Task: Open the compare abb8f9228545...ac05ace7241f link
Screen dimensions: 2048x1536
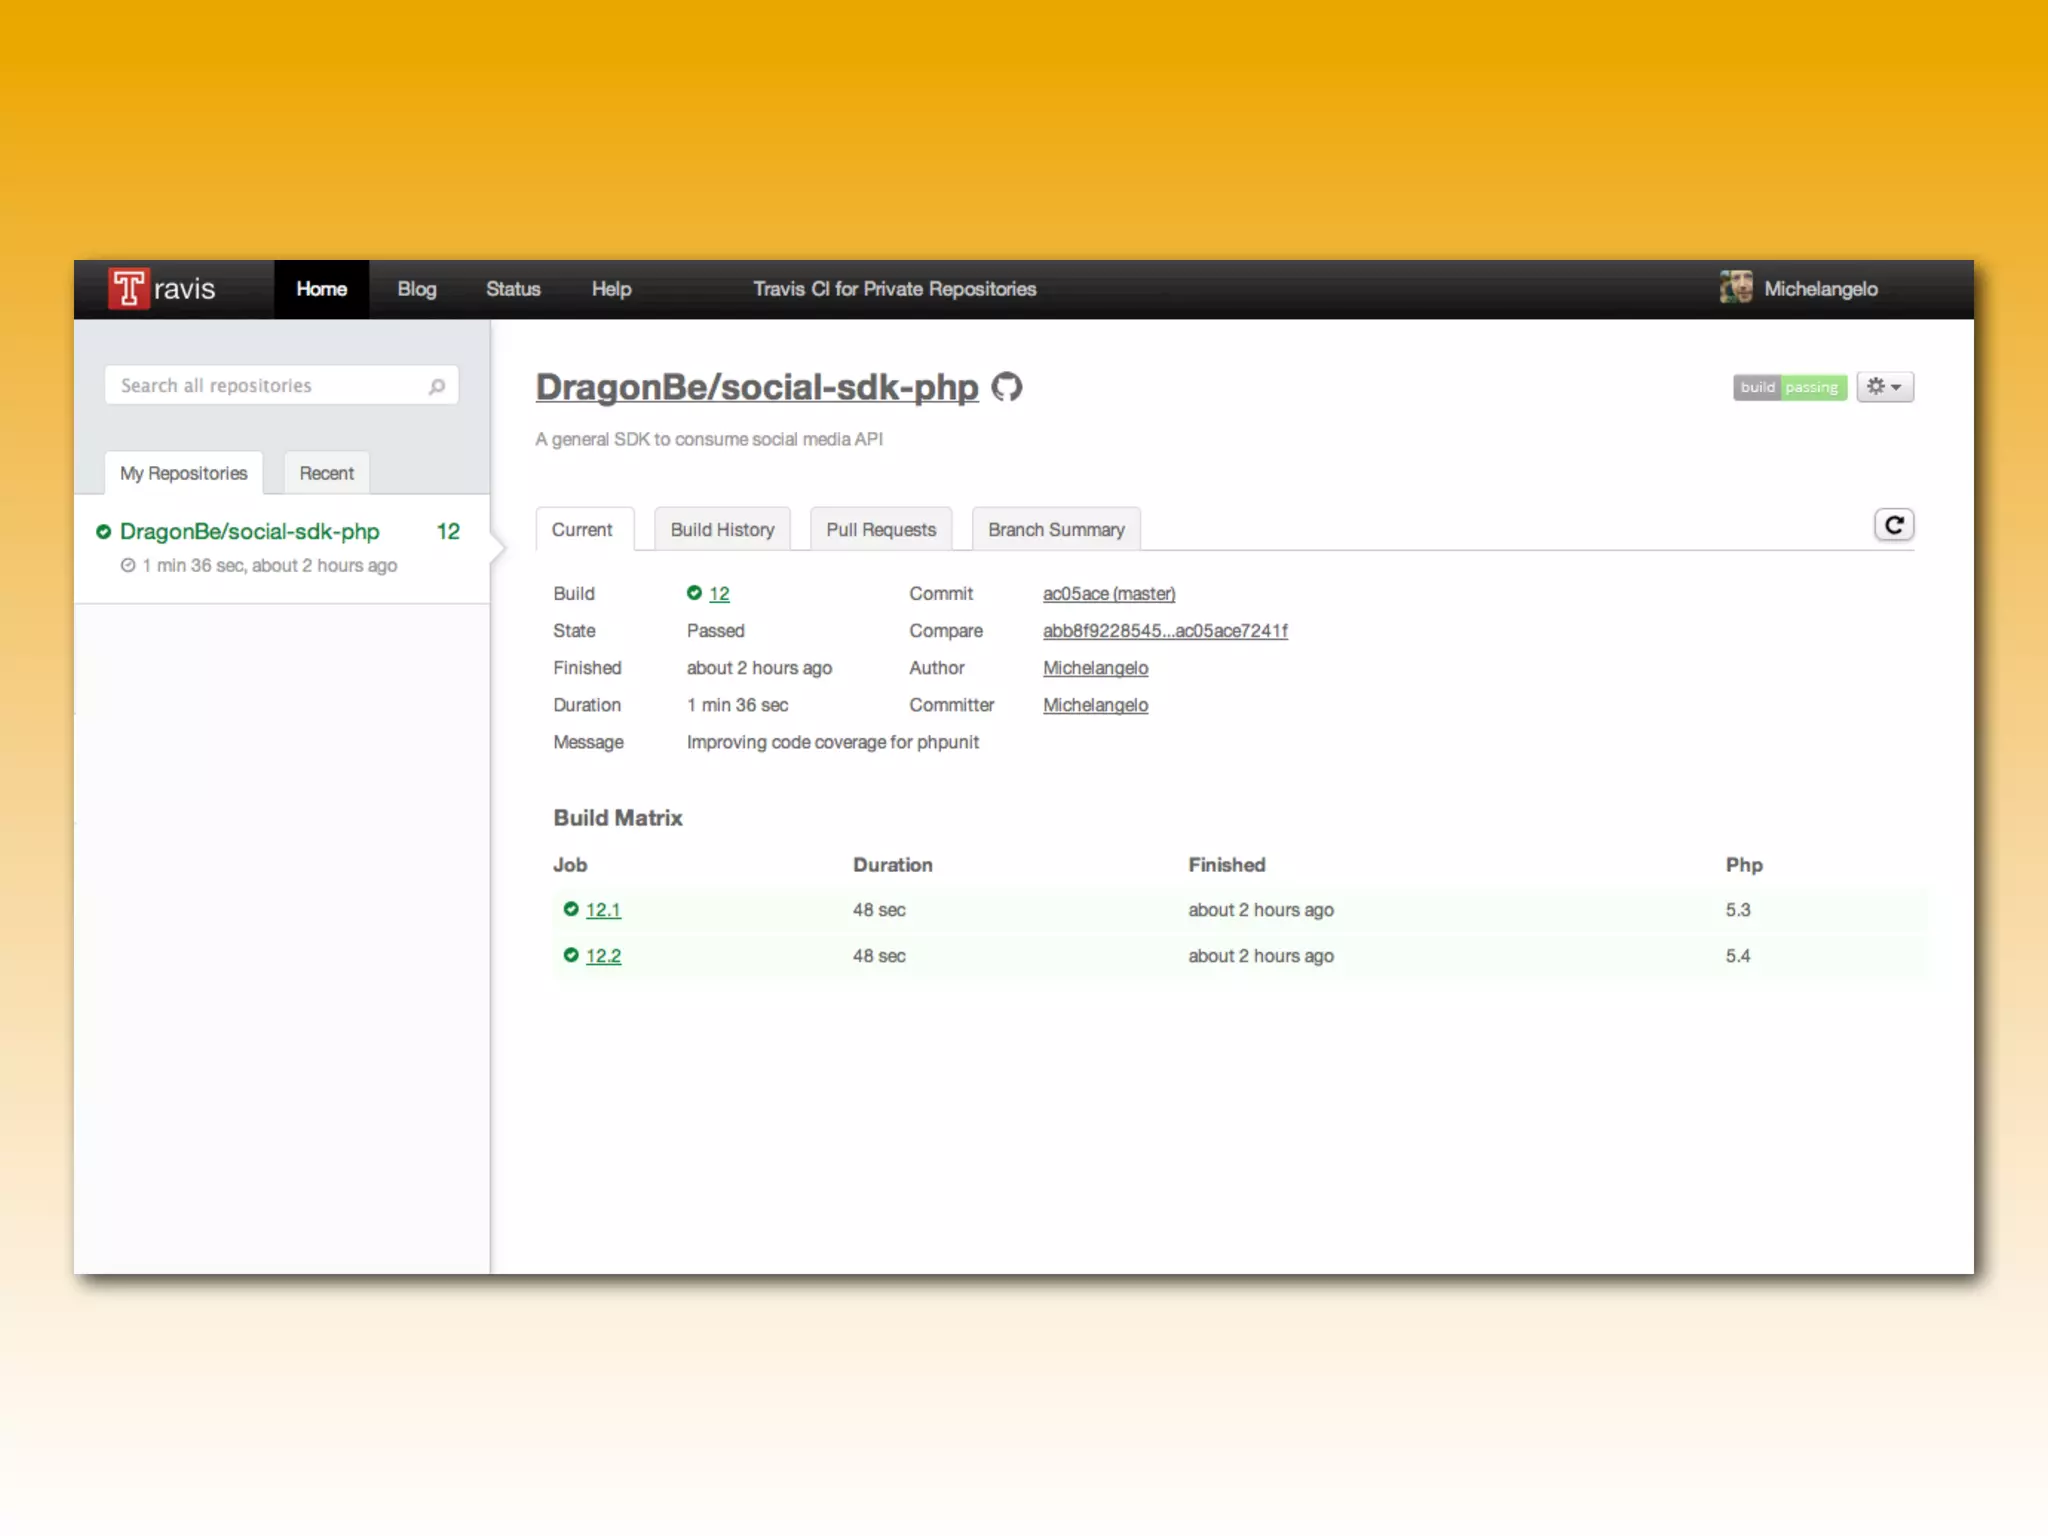Action: click(x=1164, y=631)
